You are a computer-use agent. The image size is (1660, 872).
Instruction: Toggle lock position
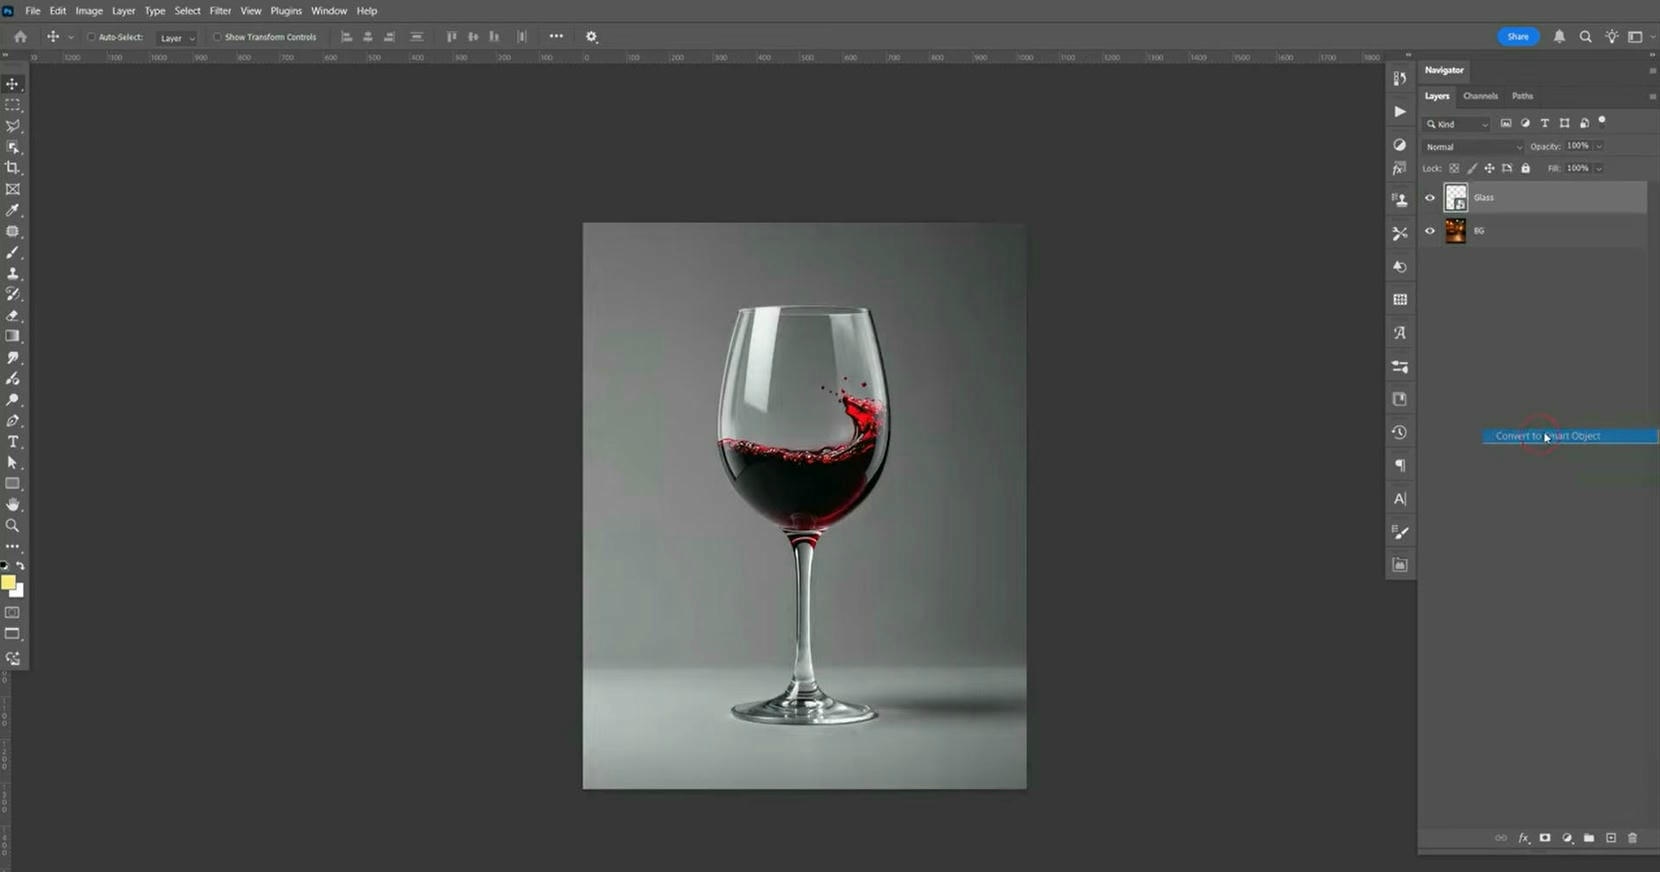tap(1489, 168)
